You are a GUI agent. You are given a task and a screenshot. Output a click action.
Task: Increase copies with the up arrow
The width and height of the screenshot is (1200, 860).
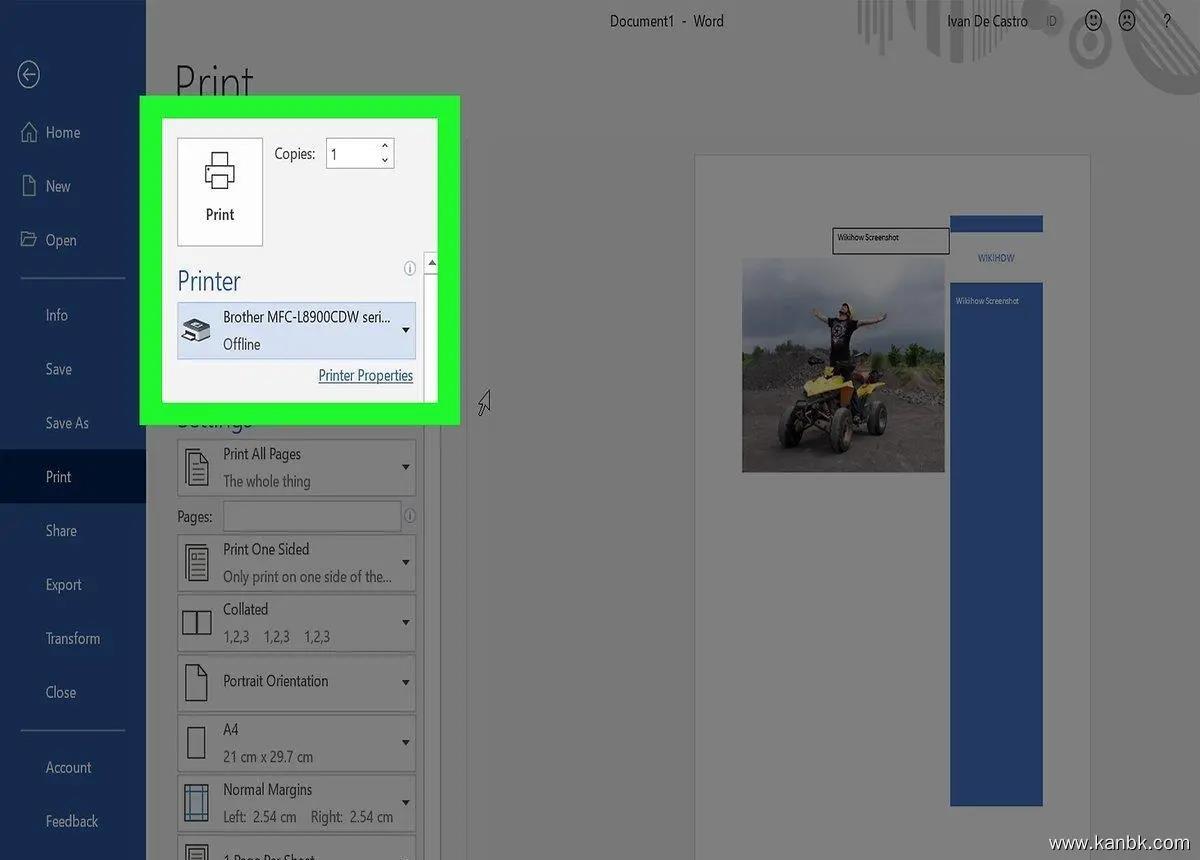point(385,147)
